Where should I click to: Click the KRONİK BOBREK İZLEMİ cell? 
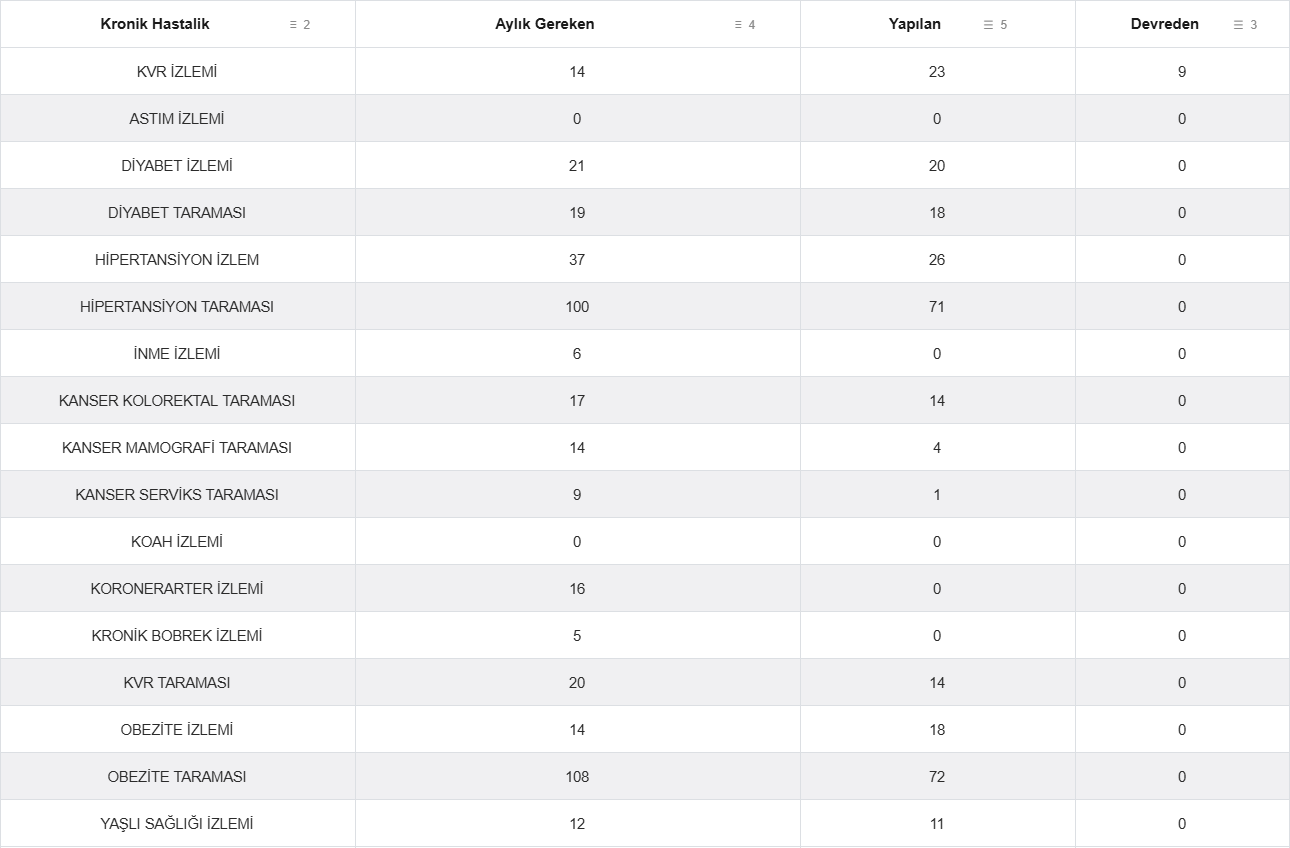coord(177,636)
